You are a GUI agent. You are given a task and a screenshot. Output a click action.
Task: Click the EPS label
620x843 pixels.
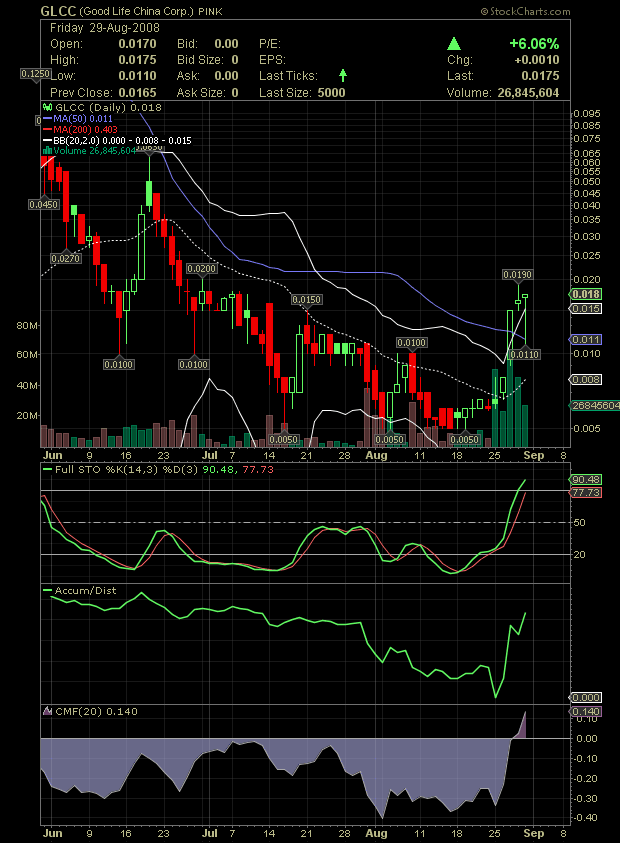272,60
